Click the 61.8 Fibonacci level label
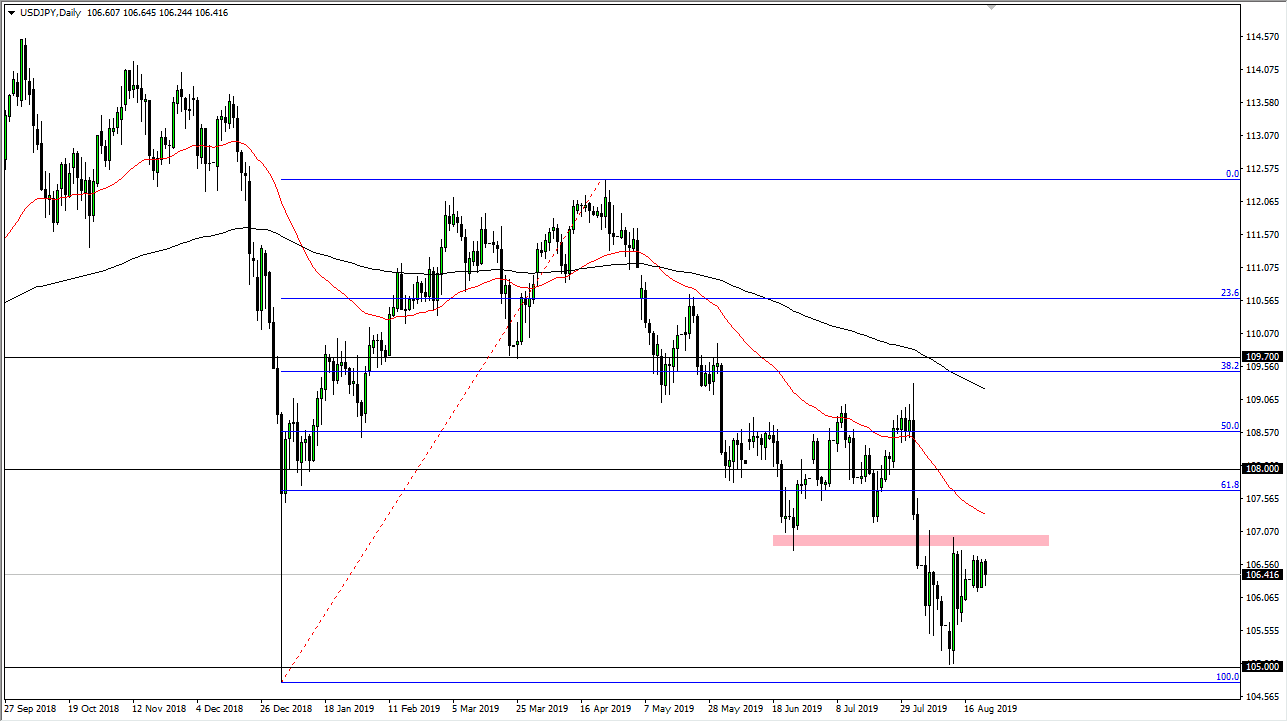The width and height of the screenshot is (1288, 722). [1232, 484]
